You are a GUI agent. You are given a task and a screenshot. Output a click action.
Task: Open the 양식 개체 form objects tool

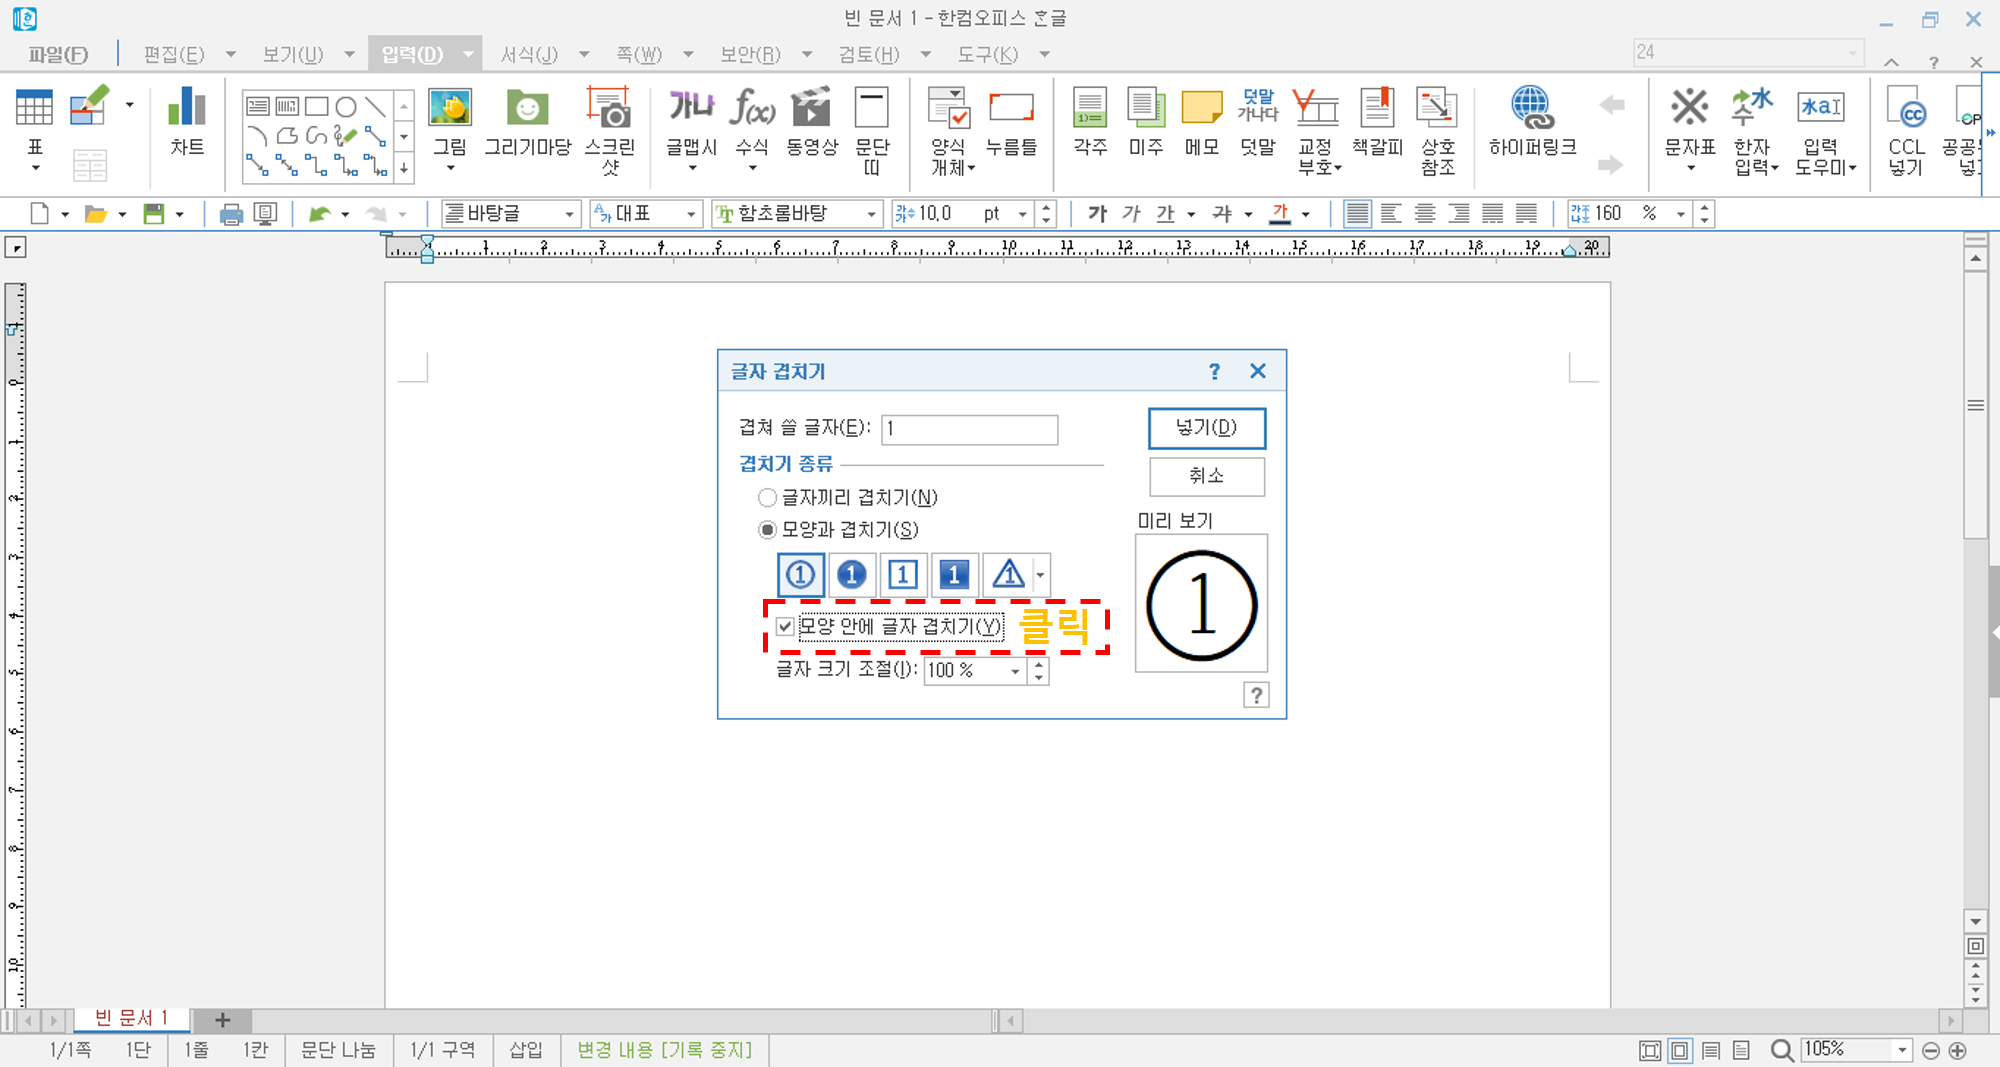point(950,130)
